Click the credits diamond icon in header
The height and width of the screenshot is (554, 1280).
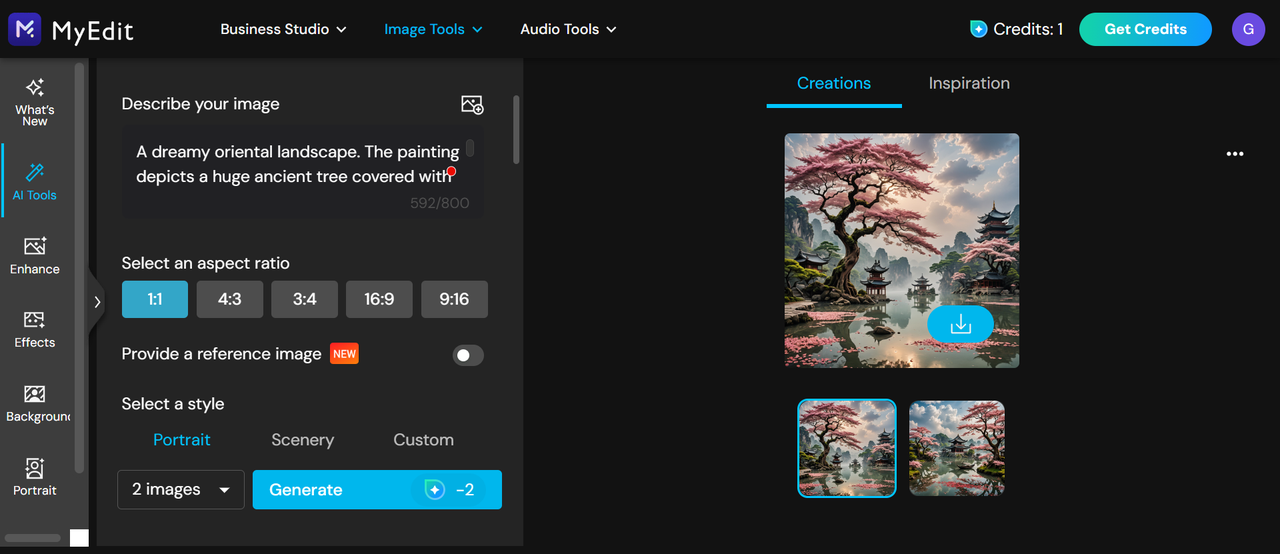pos(978,29)
